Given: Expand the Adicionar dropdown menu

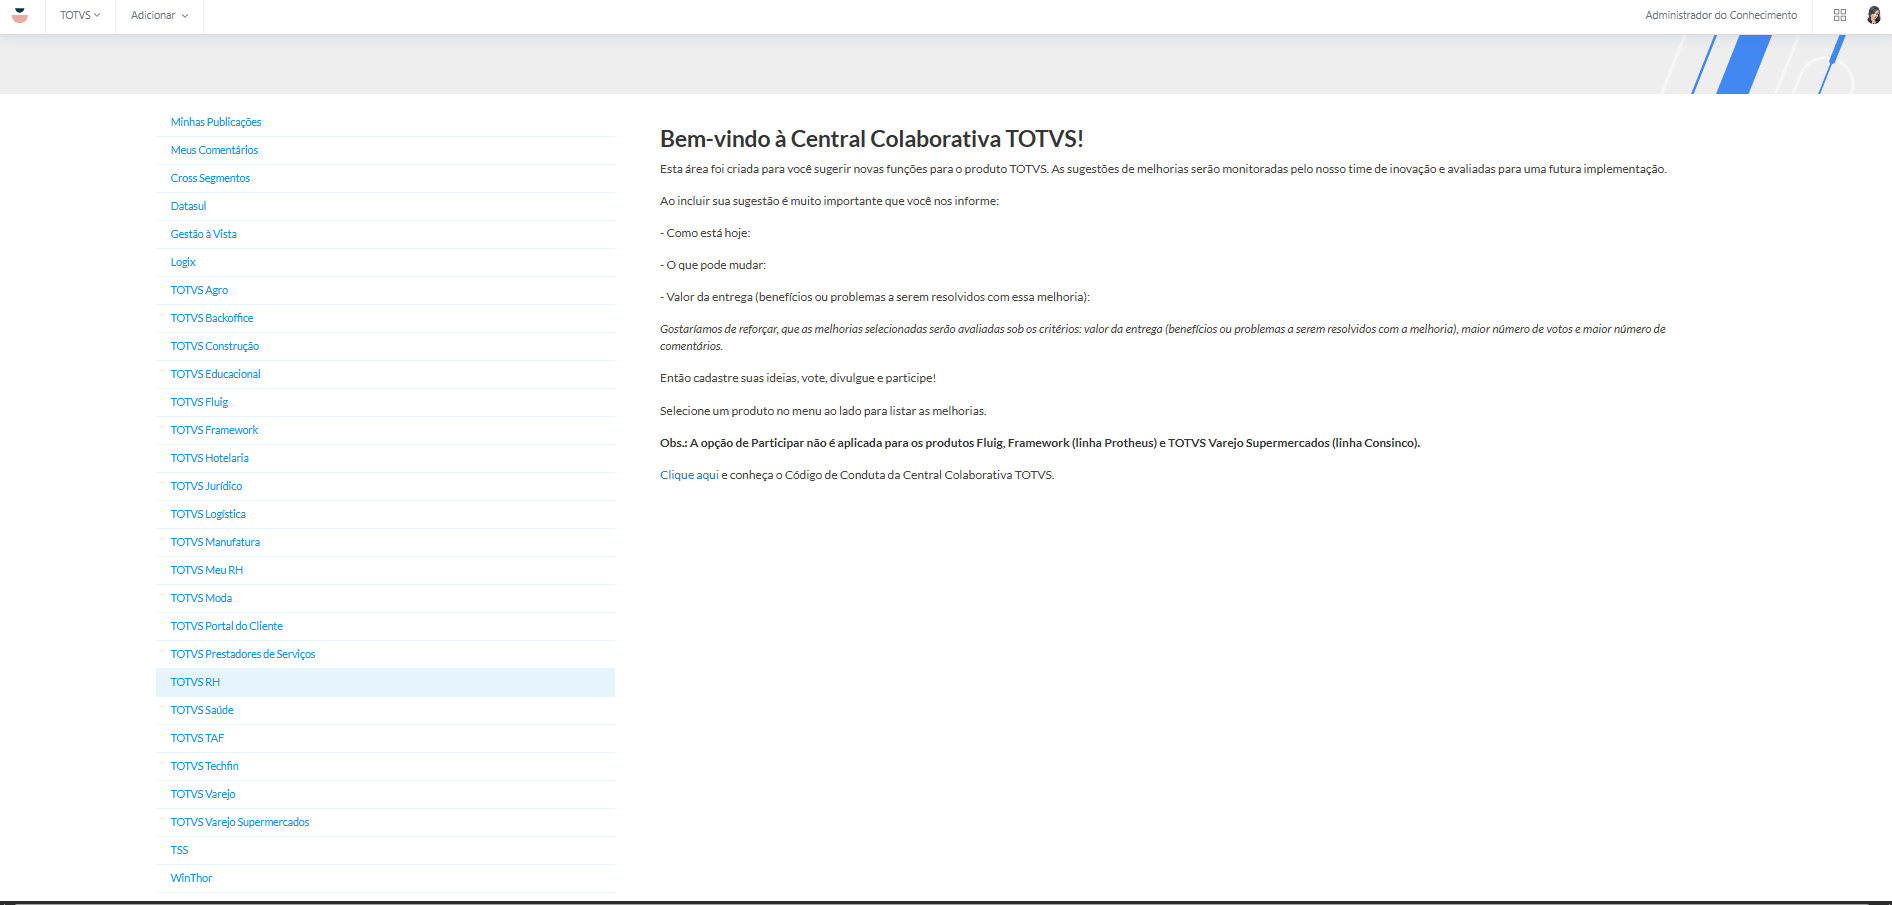Looking at the screenshot, I should coord(159,15).
